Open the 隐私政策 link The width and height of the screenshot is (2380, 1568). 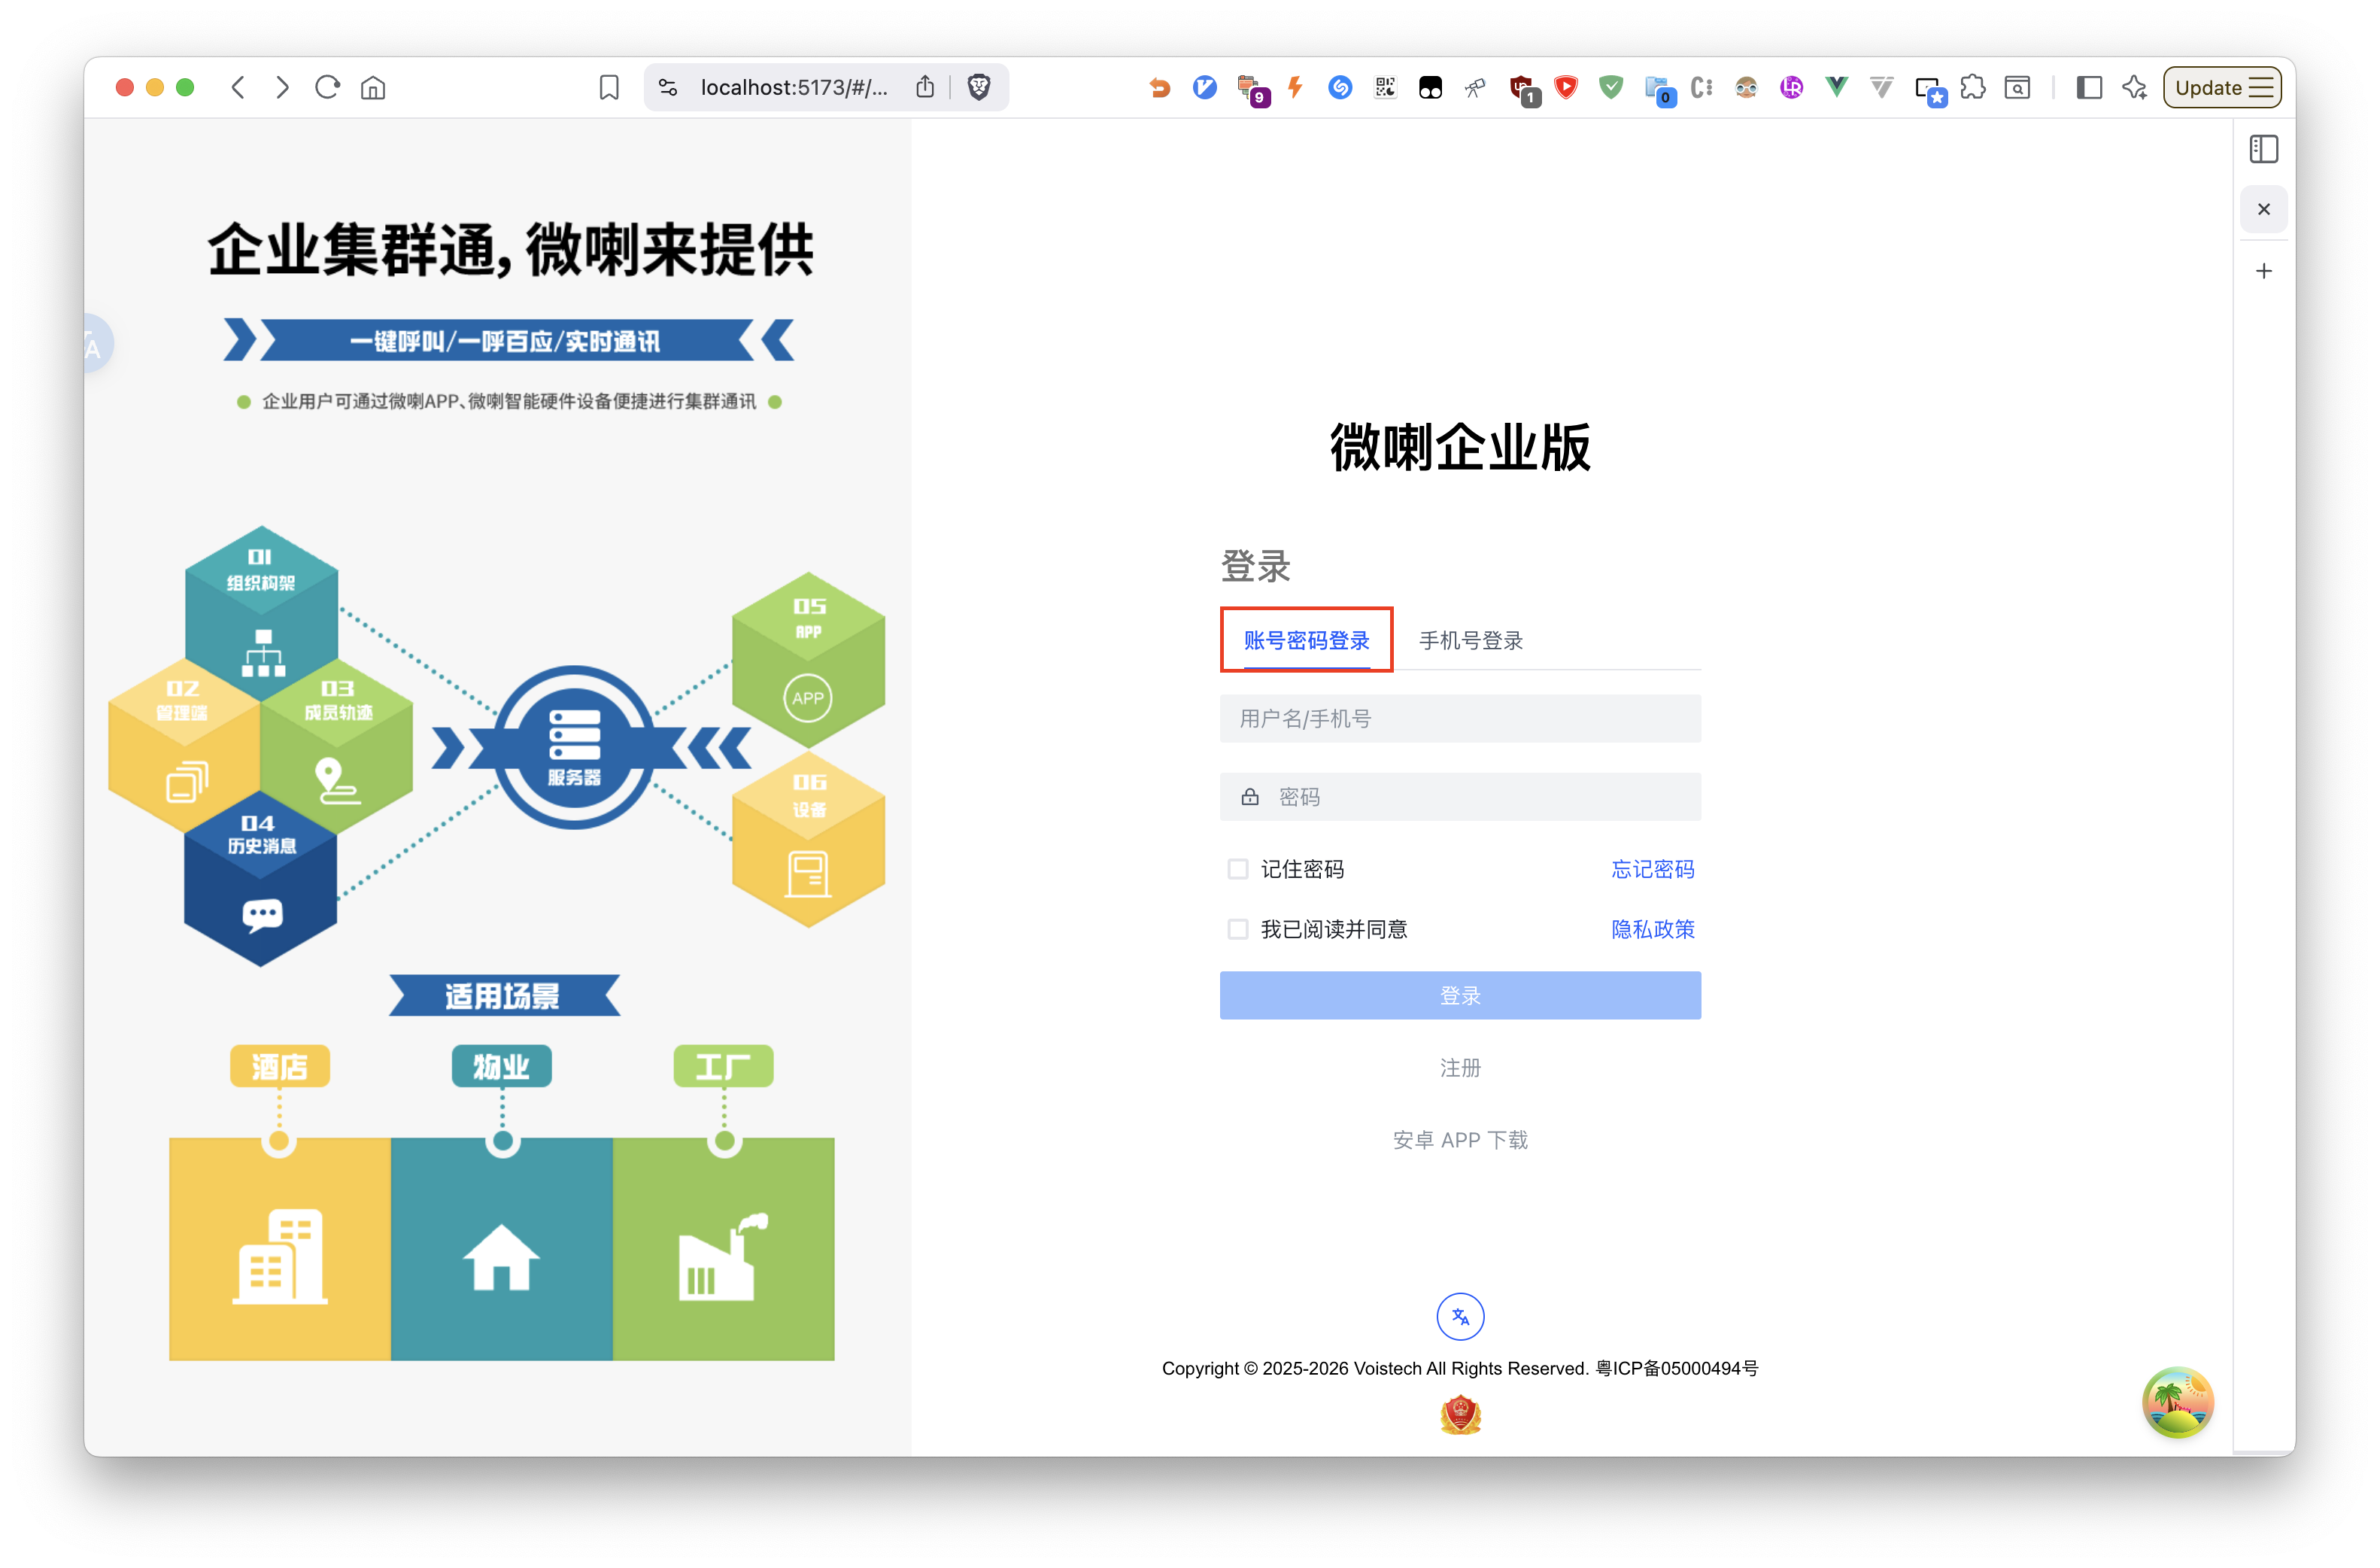point(1653,929)
